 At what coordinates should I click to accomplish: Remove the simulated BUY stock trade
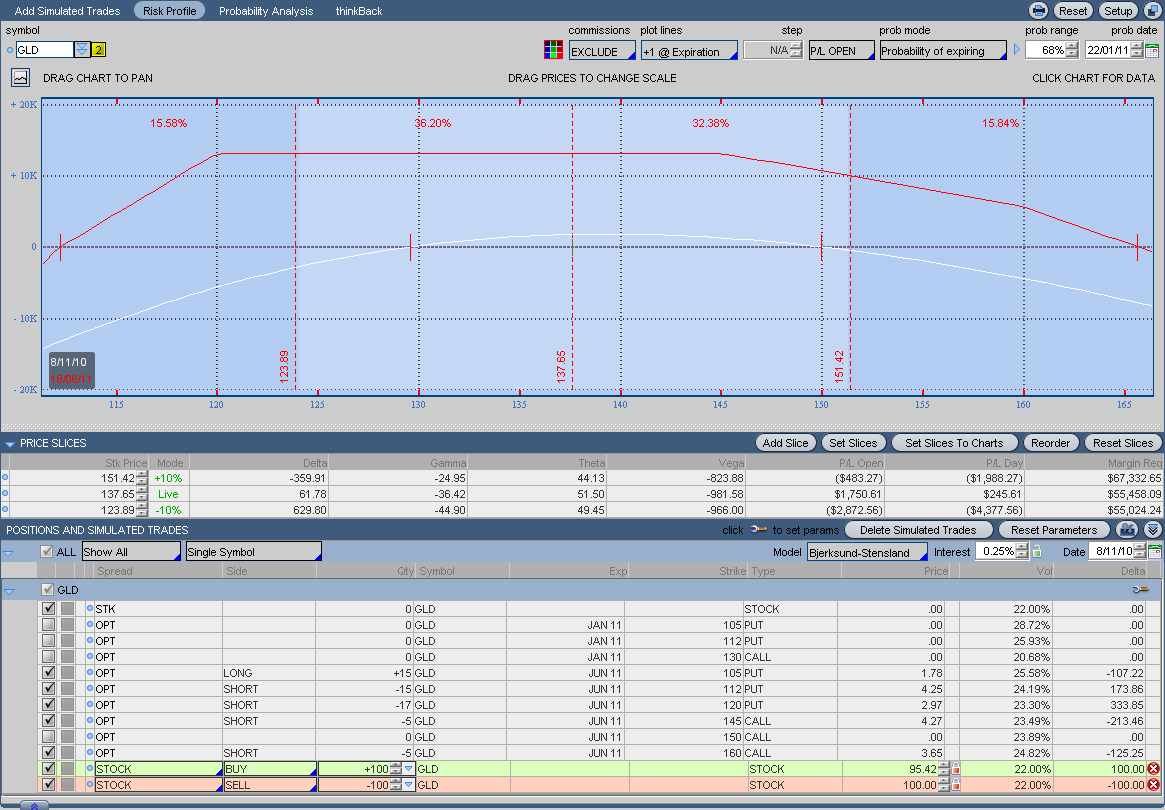pyautogui.click(x=1153, y=769)
